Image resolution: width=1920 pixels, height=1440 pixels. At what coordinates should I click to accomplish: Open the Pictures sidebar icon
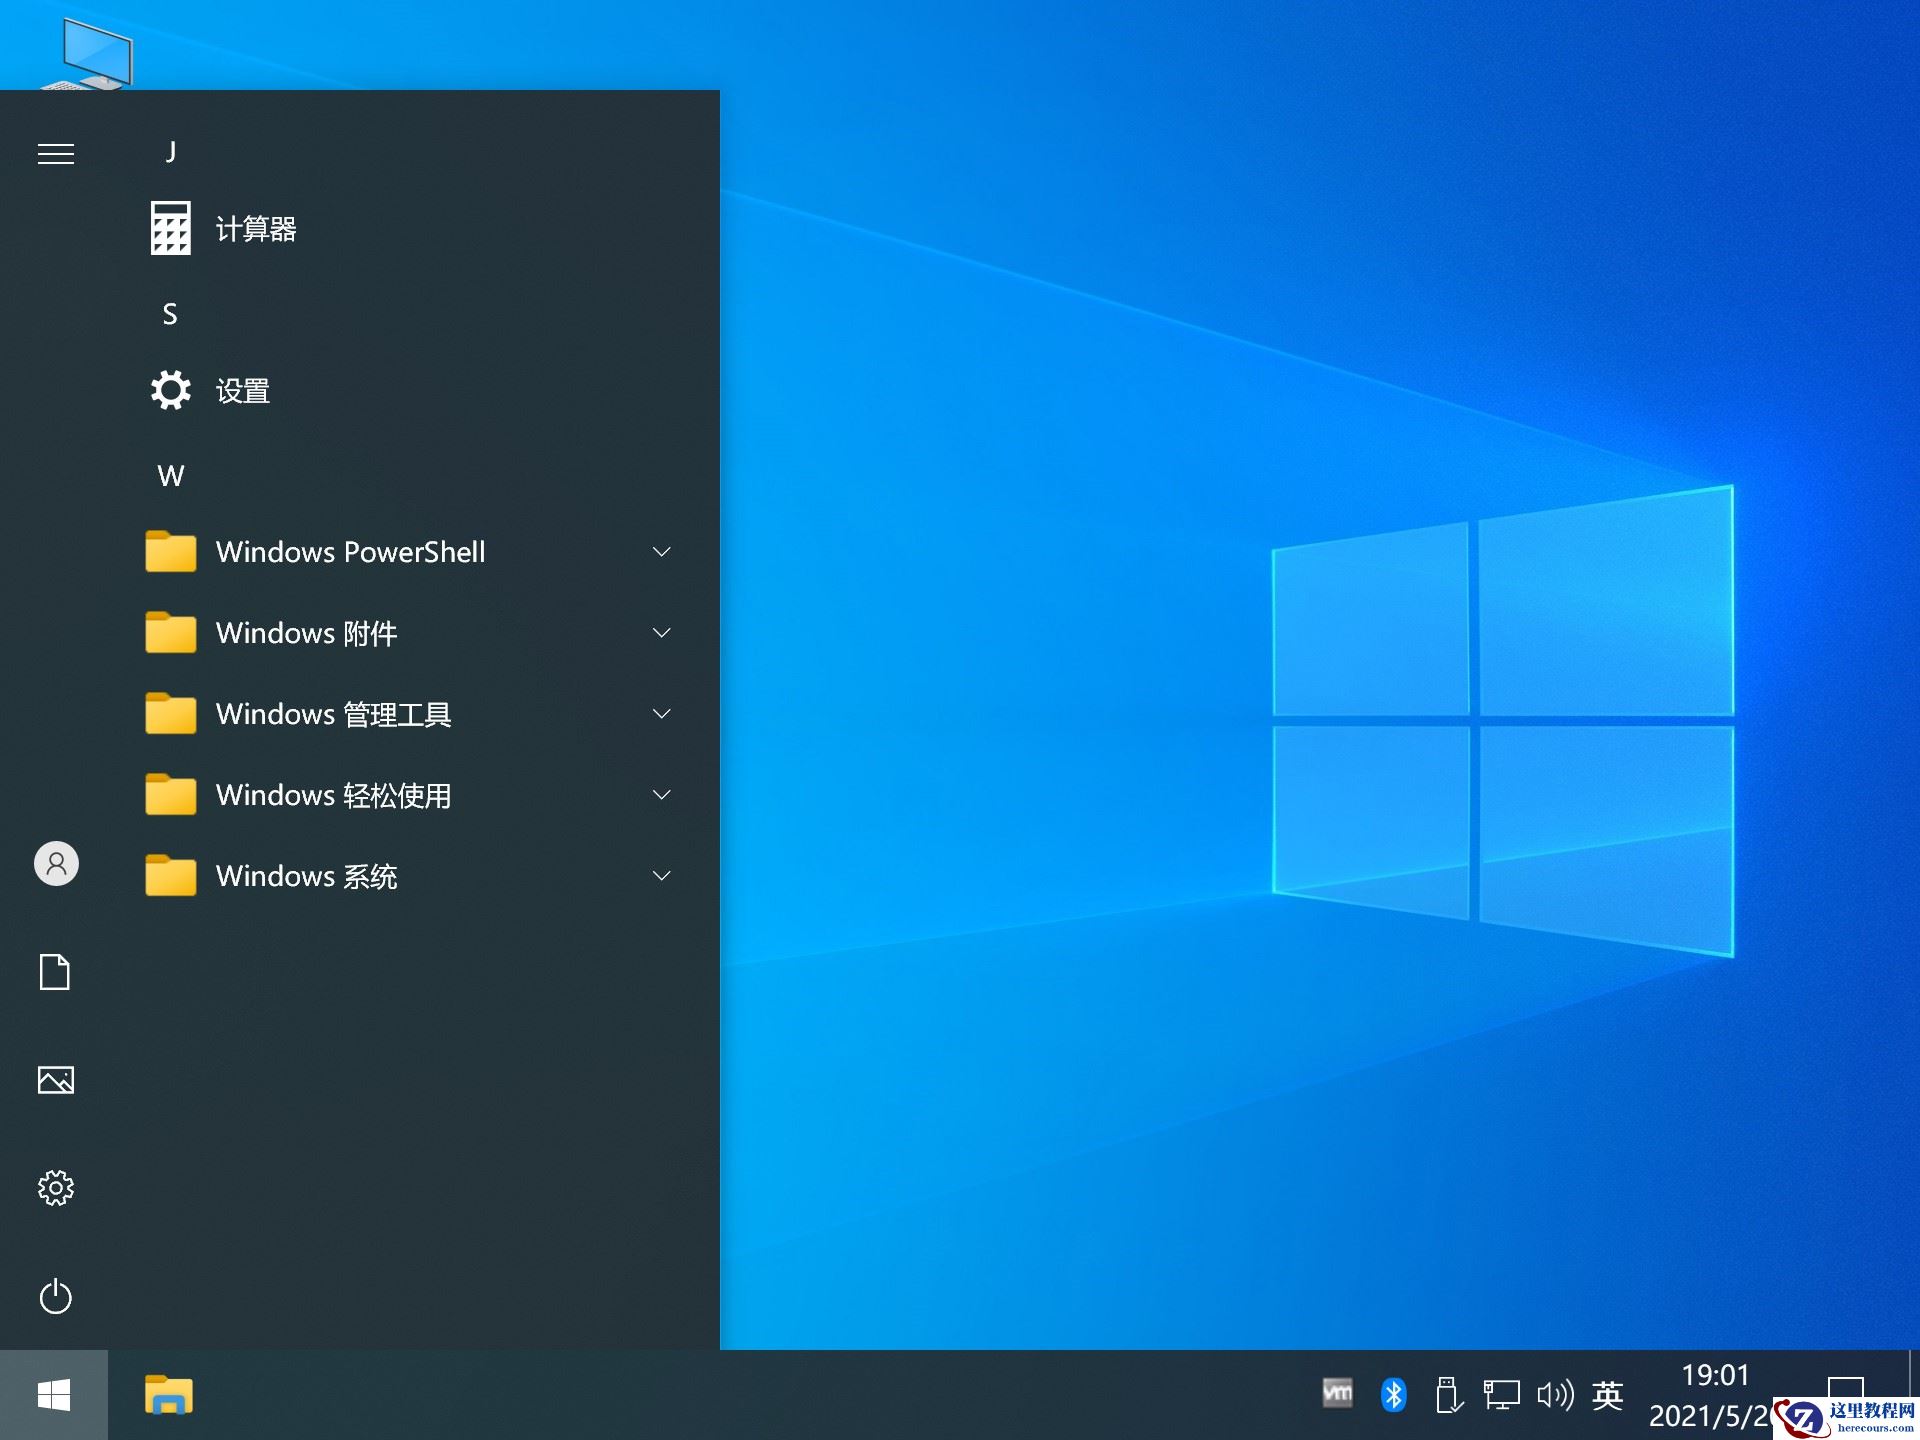[56, 1079]
